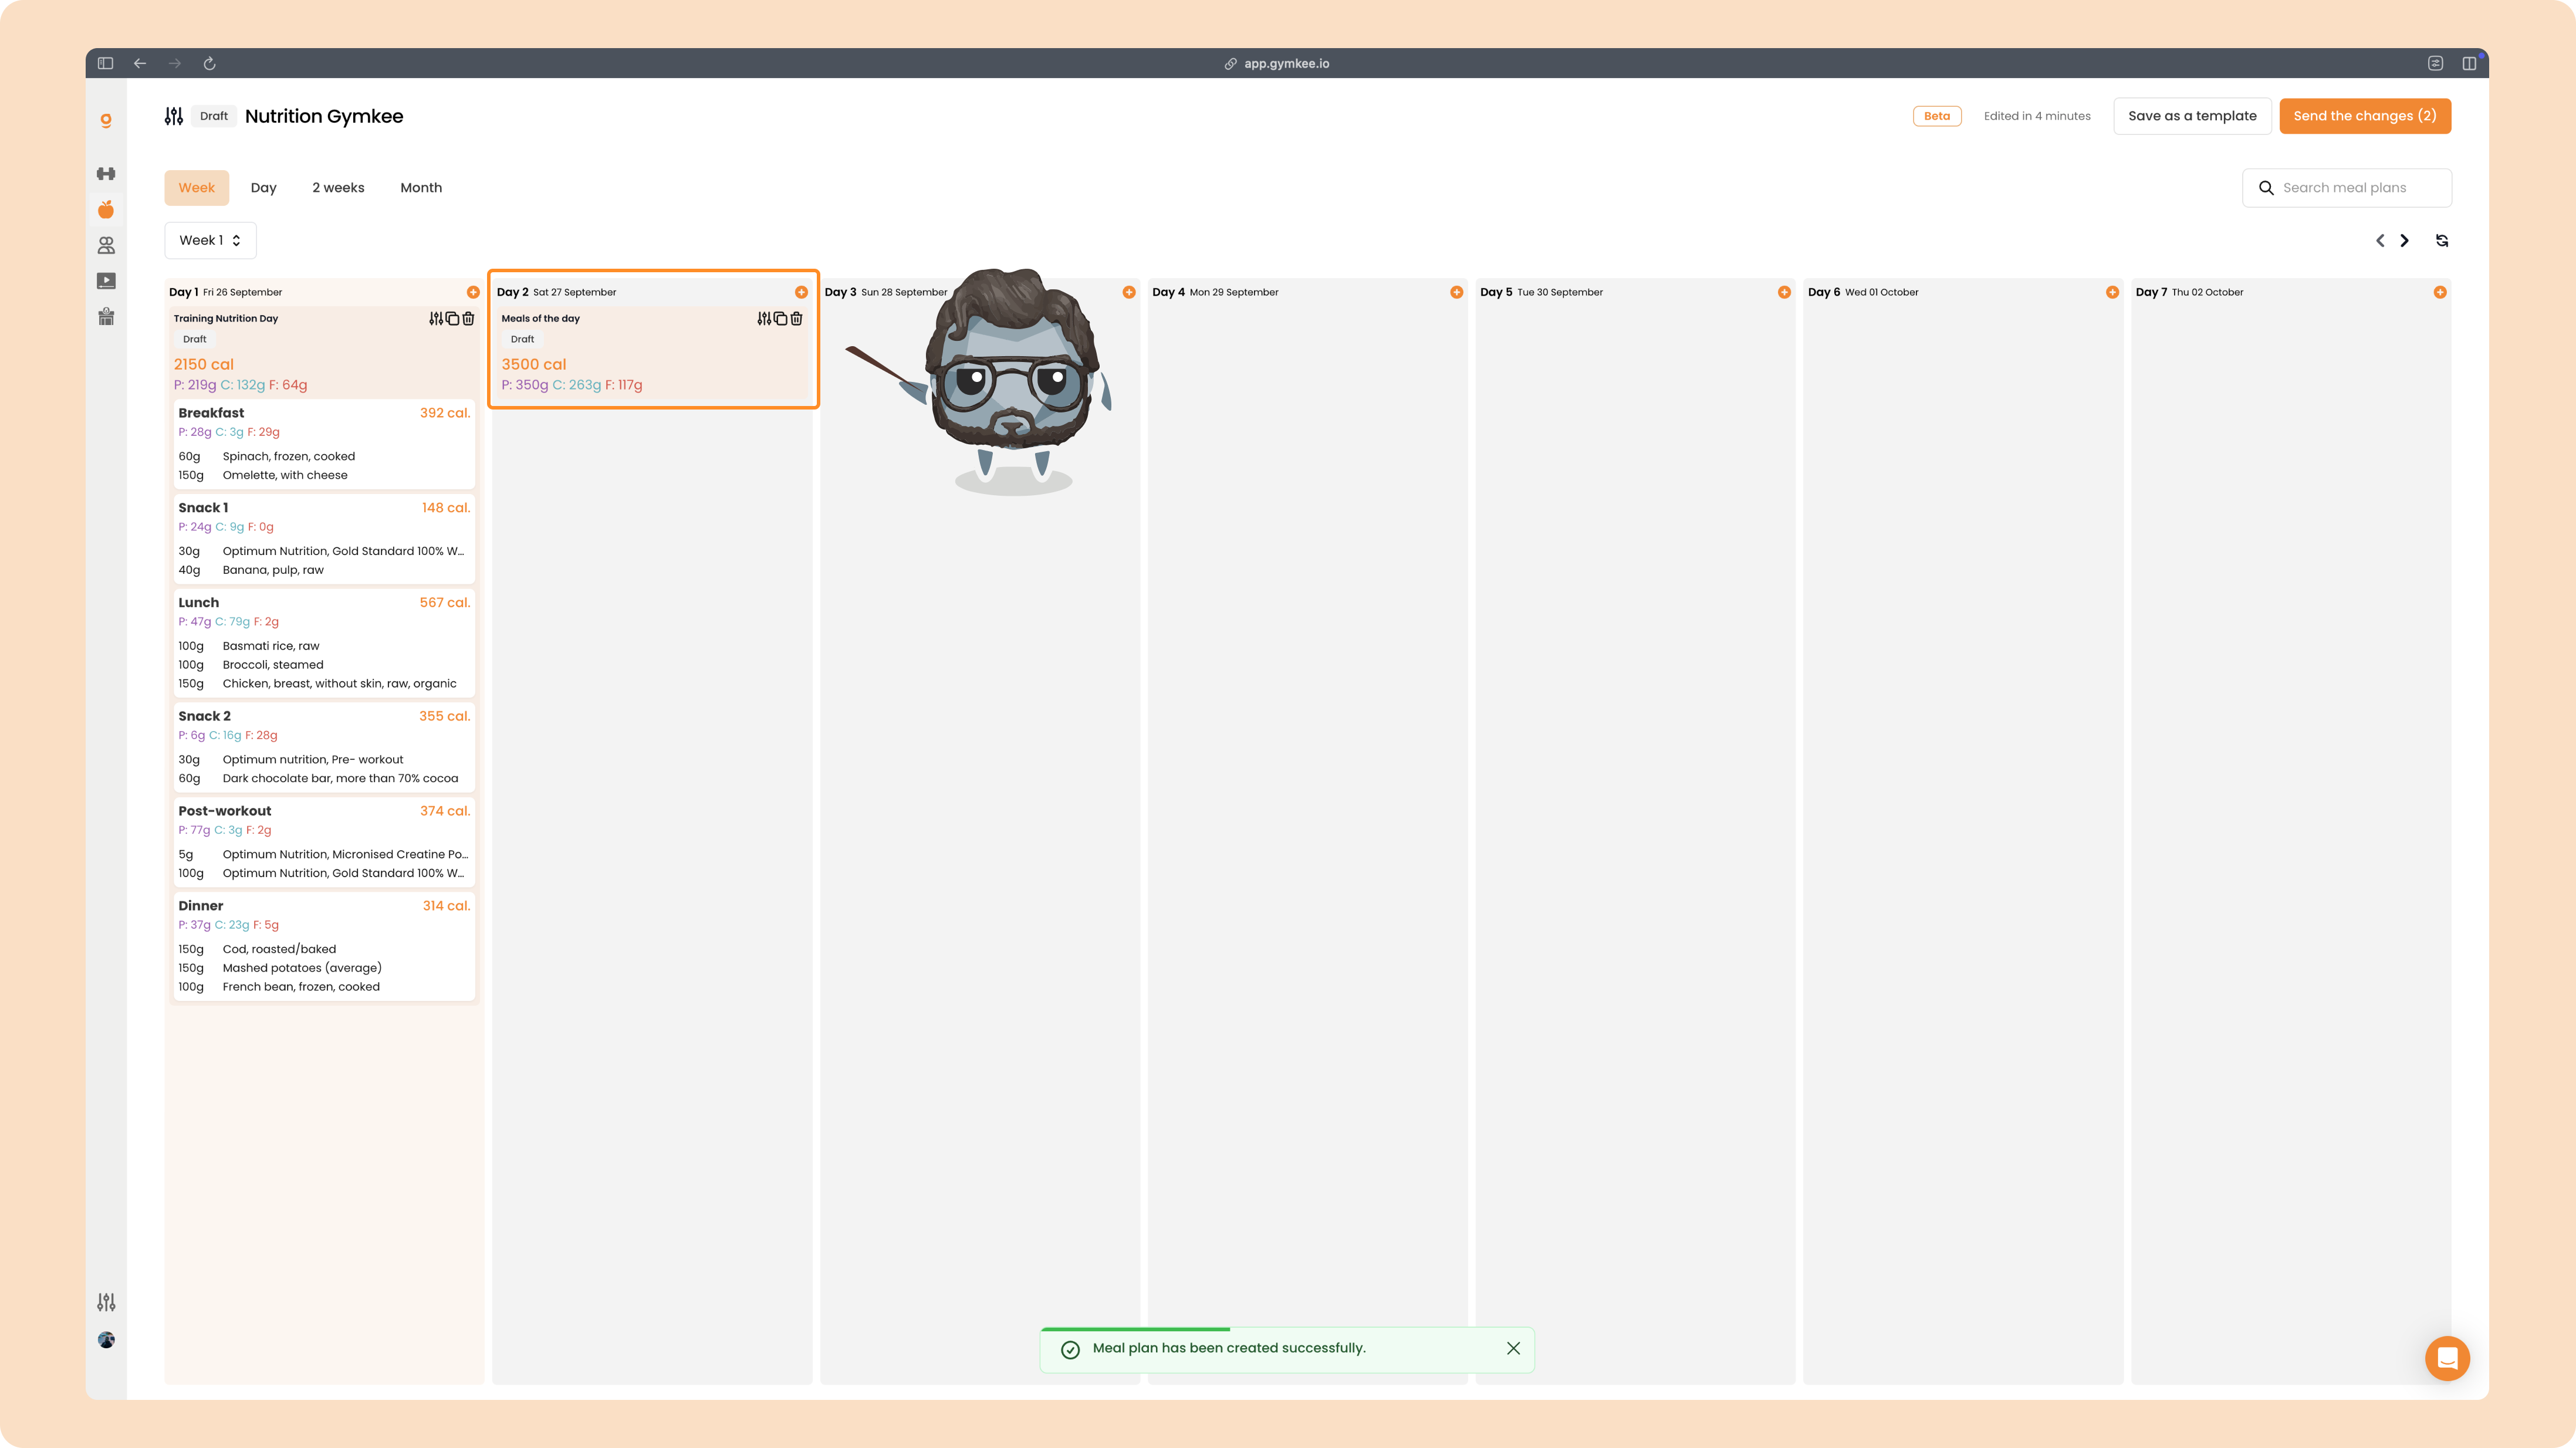Add a meal plan to Day 2

[x=801, y=292]
